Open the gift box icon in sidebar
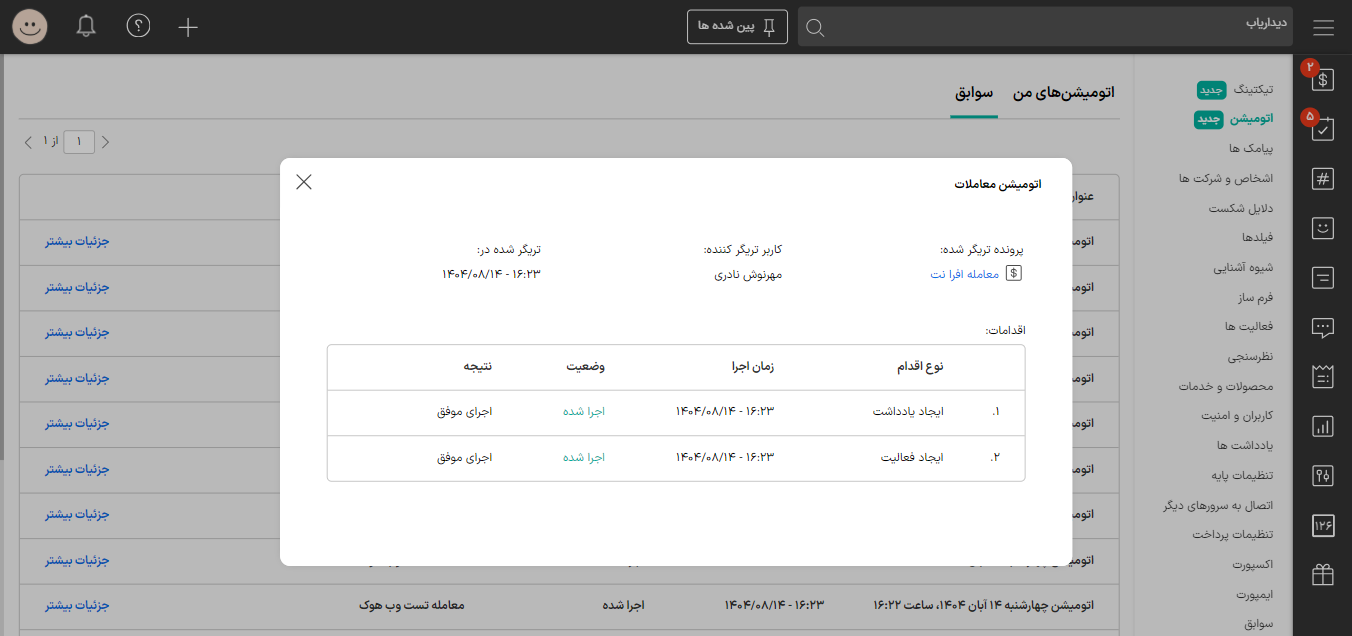1352x636 pixels. (x=1323, y=575)
